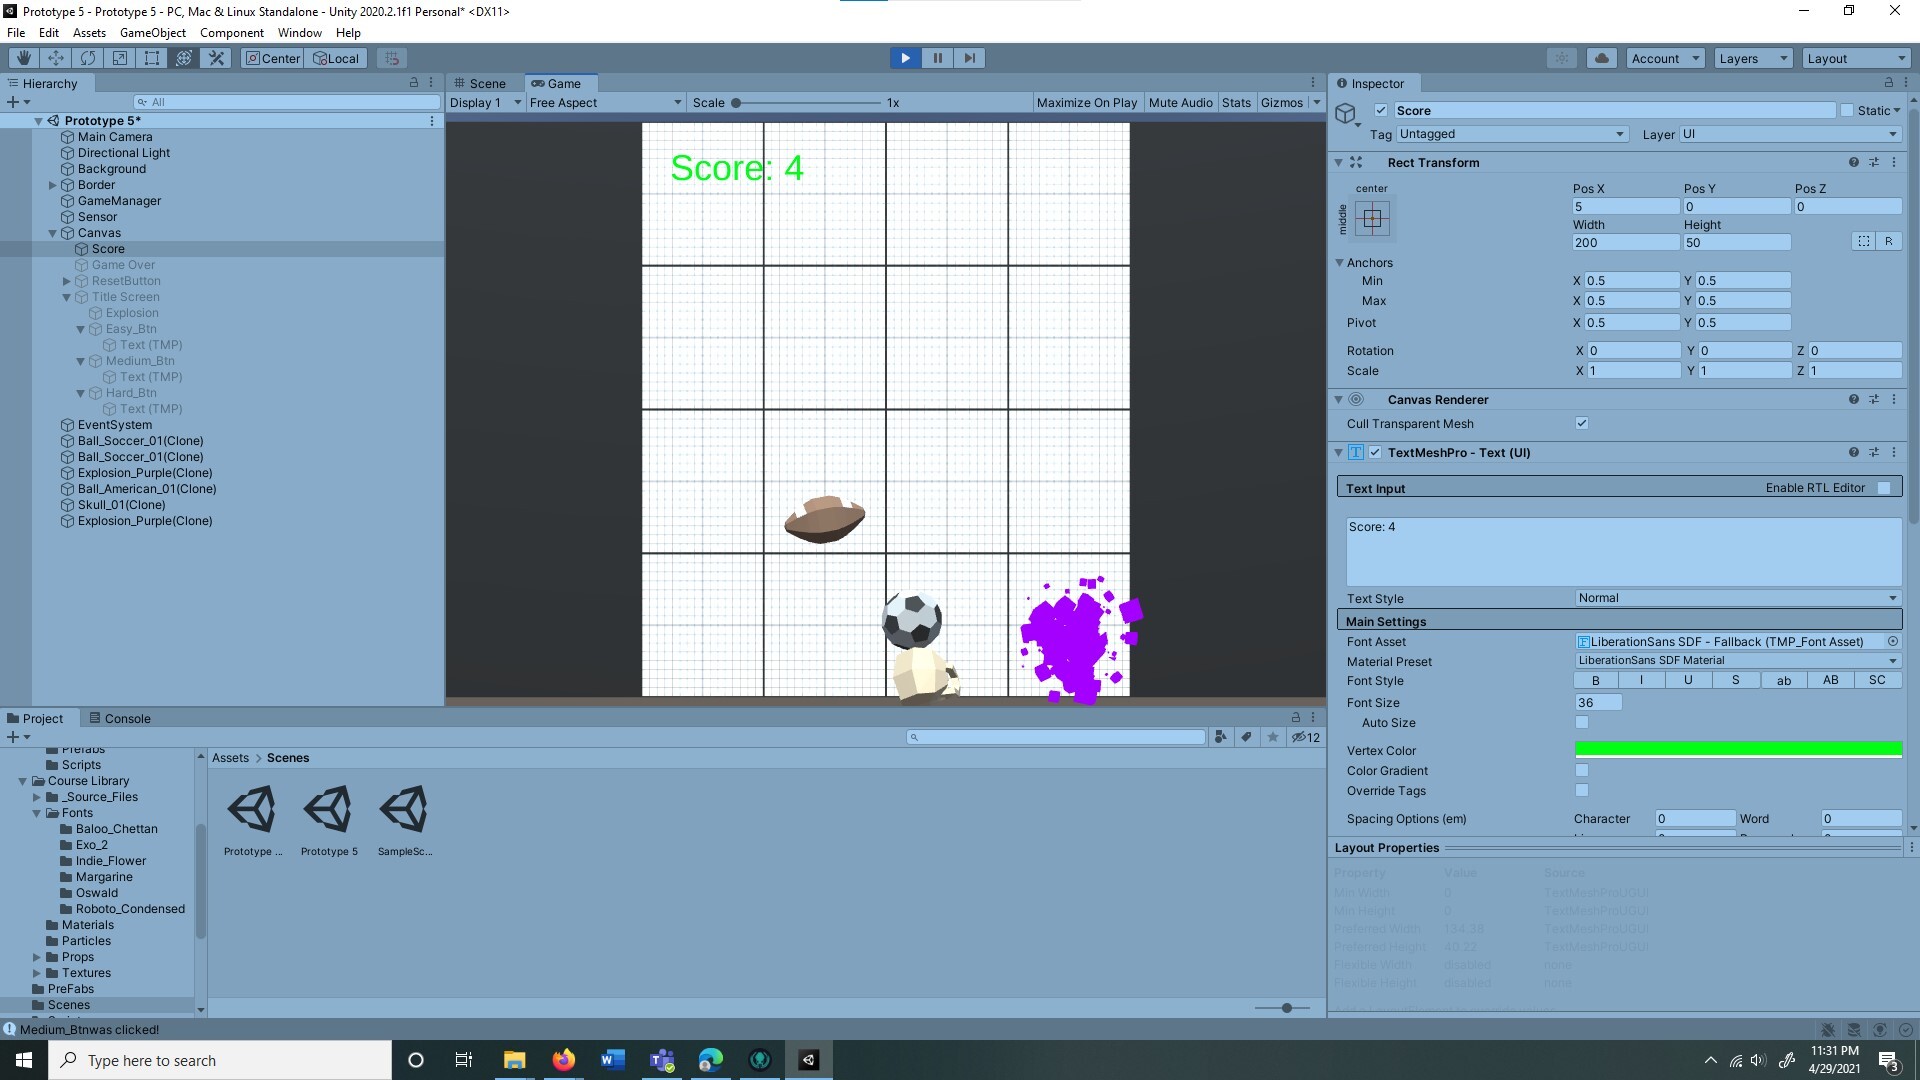The width and height of the screenshot is (1920, 1080).
Task: Enable the Color Gradient checkbox
Action: coord(1582,770)
